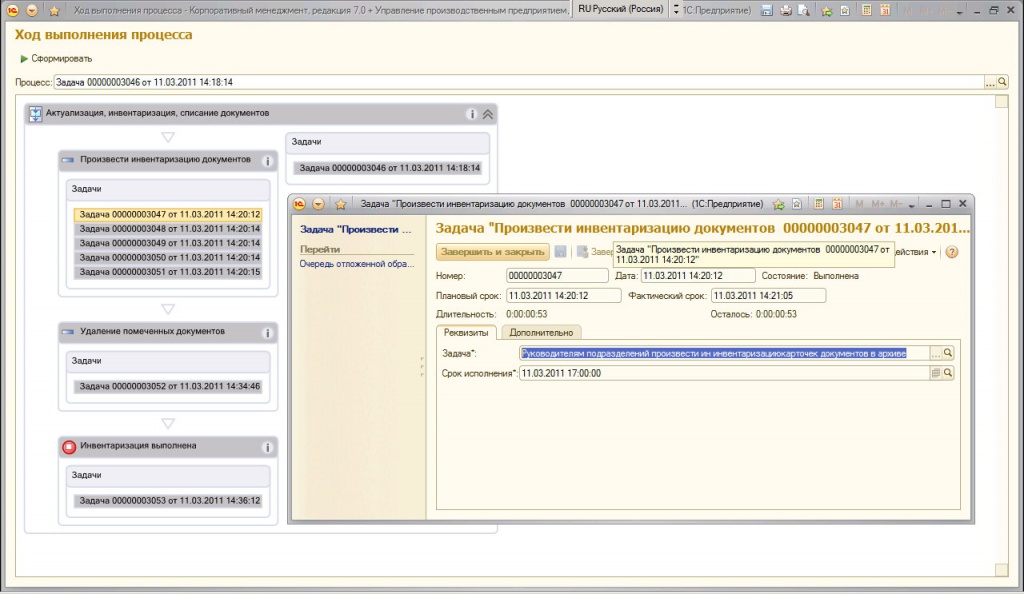Open main window round orange dropdown menu button

point(32,10)
